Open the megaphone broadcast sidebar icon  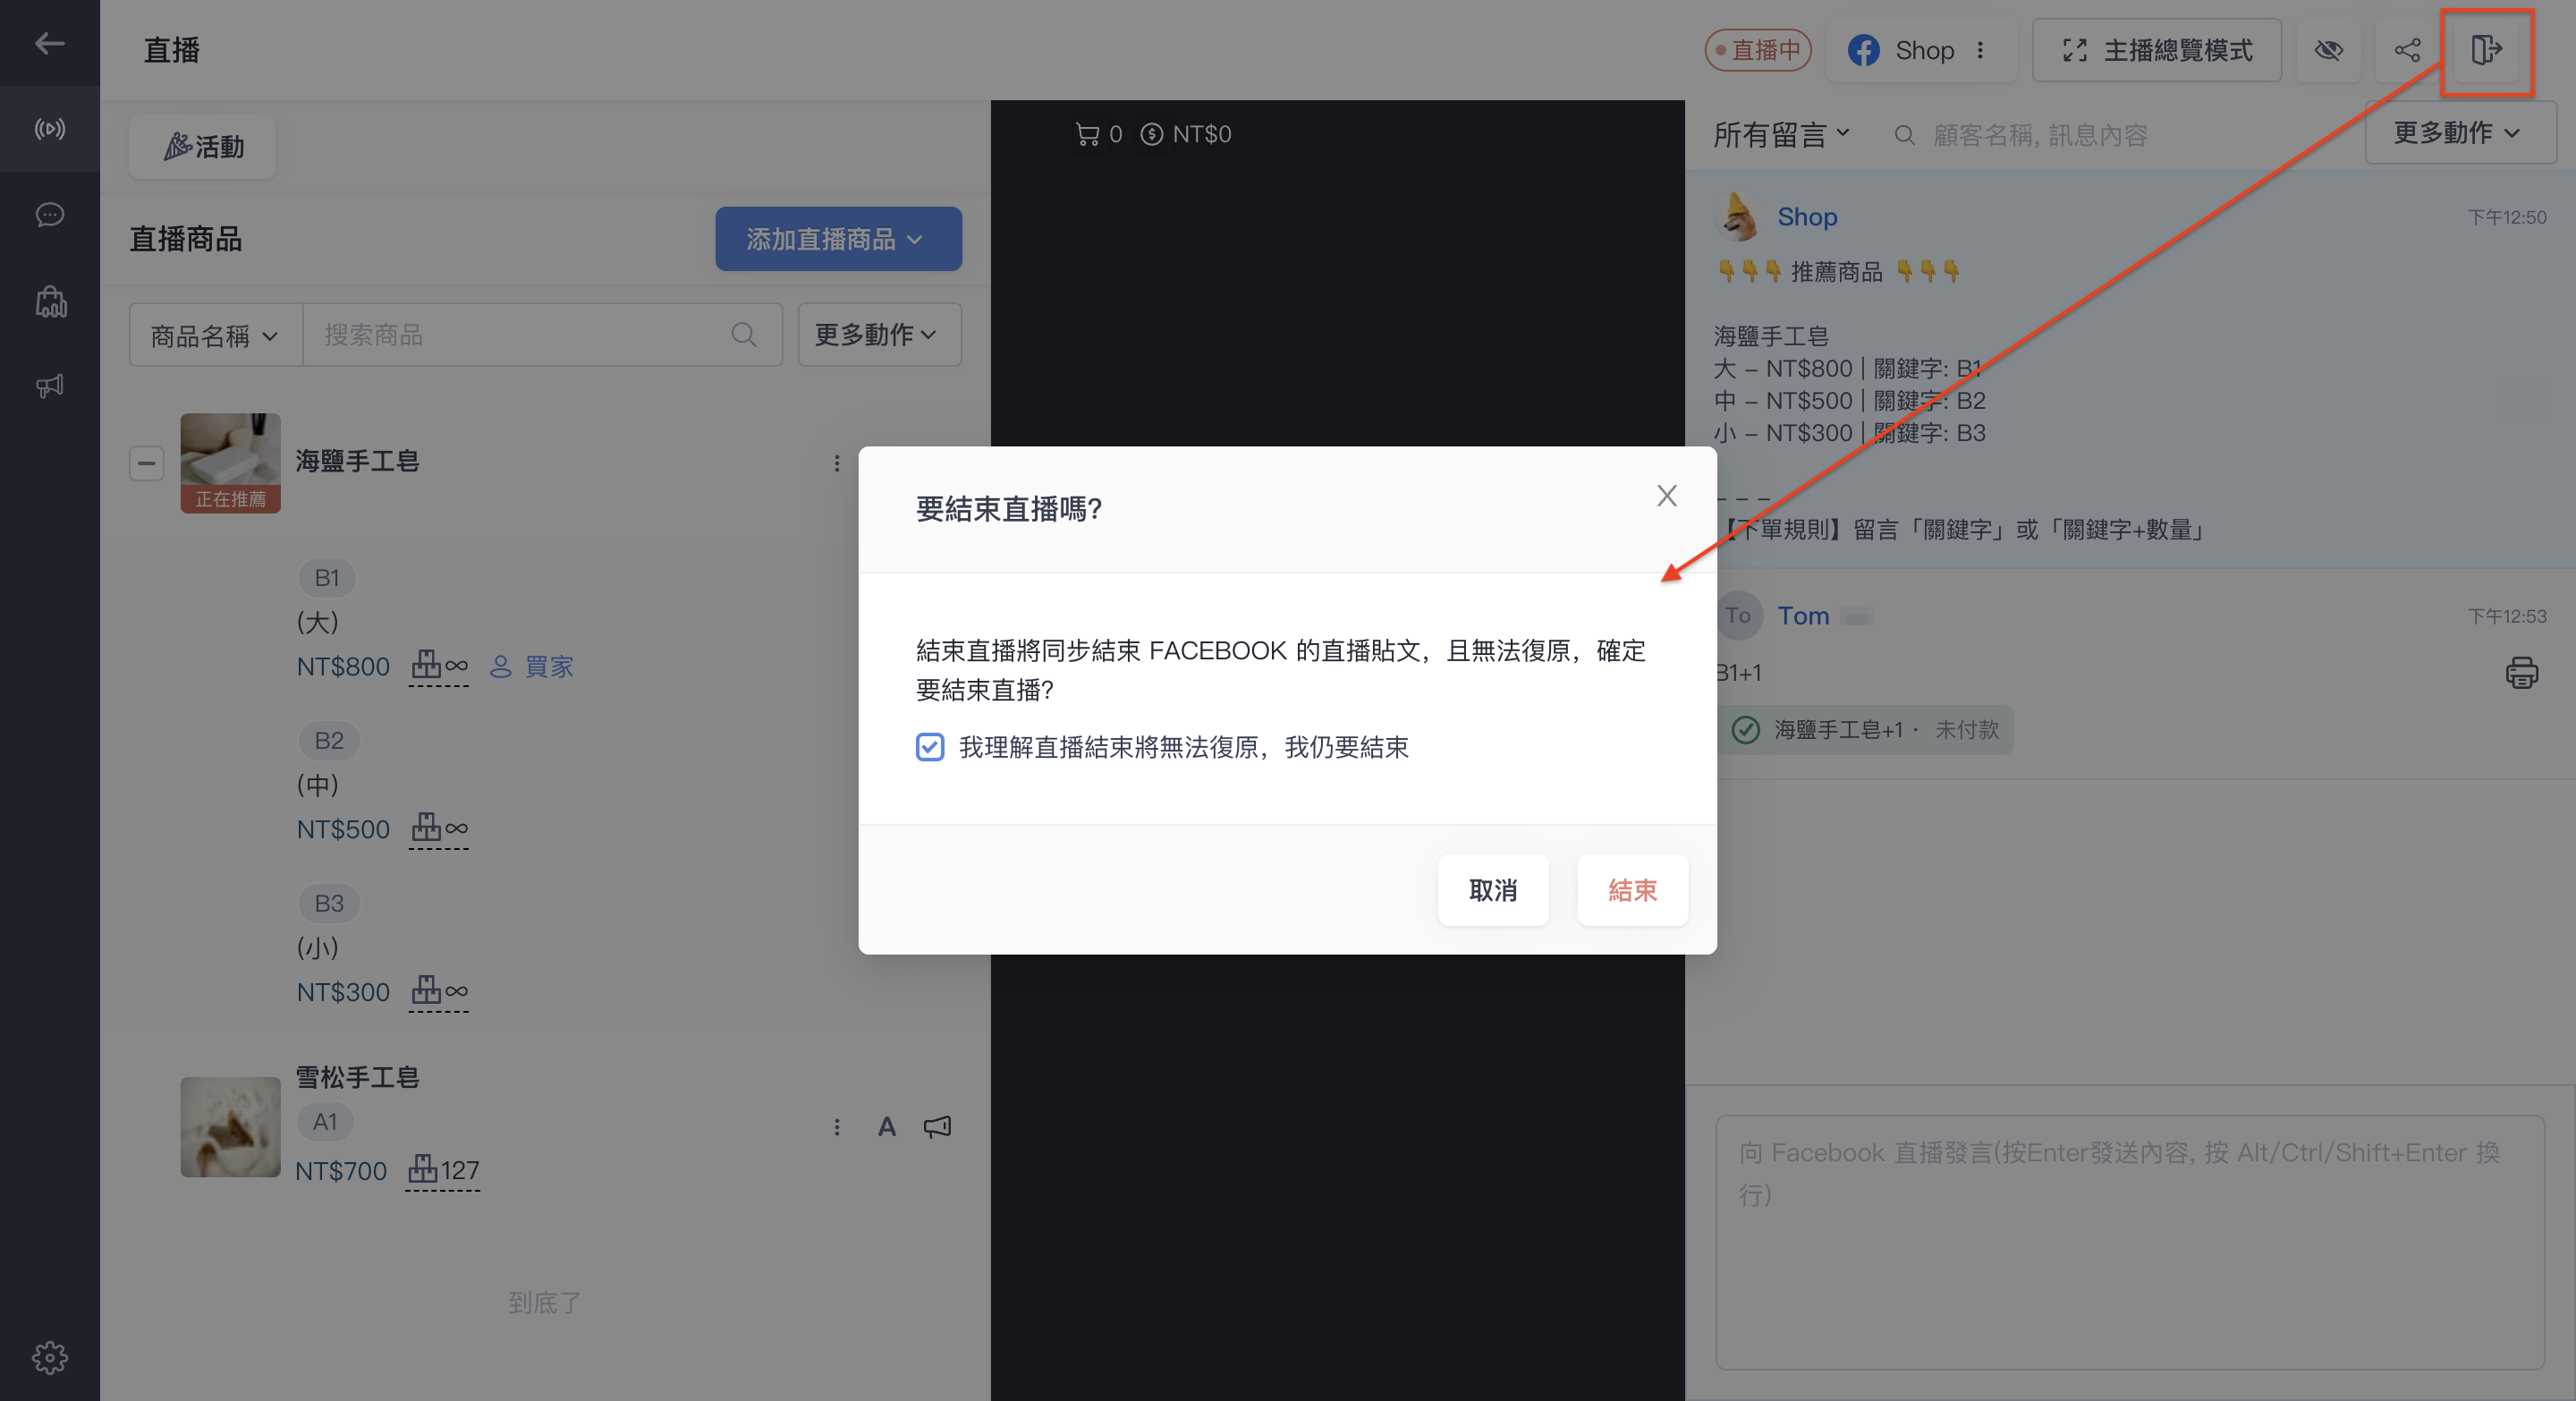point(49,386)
